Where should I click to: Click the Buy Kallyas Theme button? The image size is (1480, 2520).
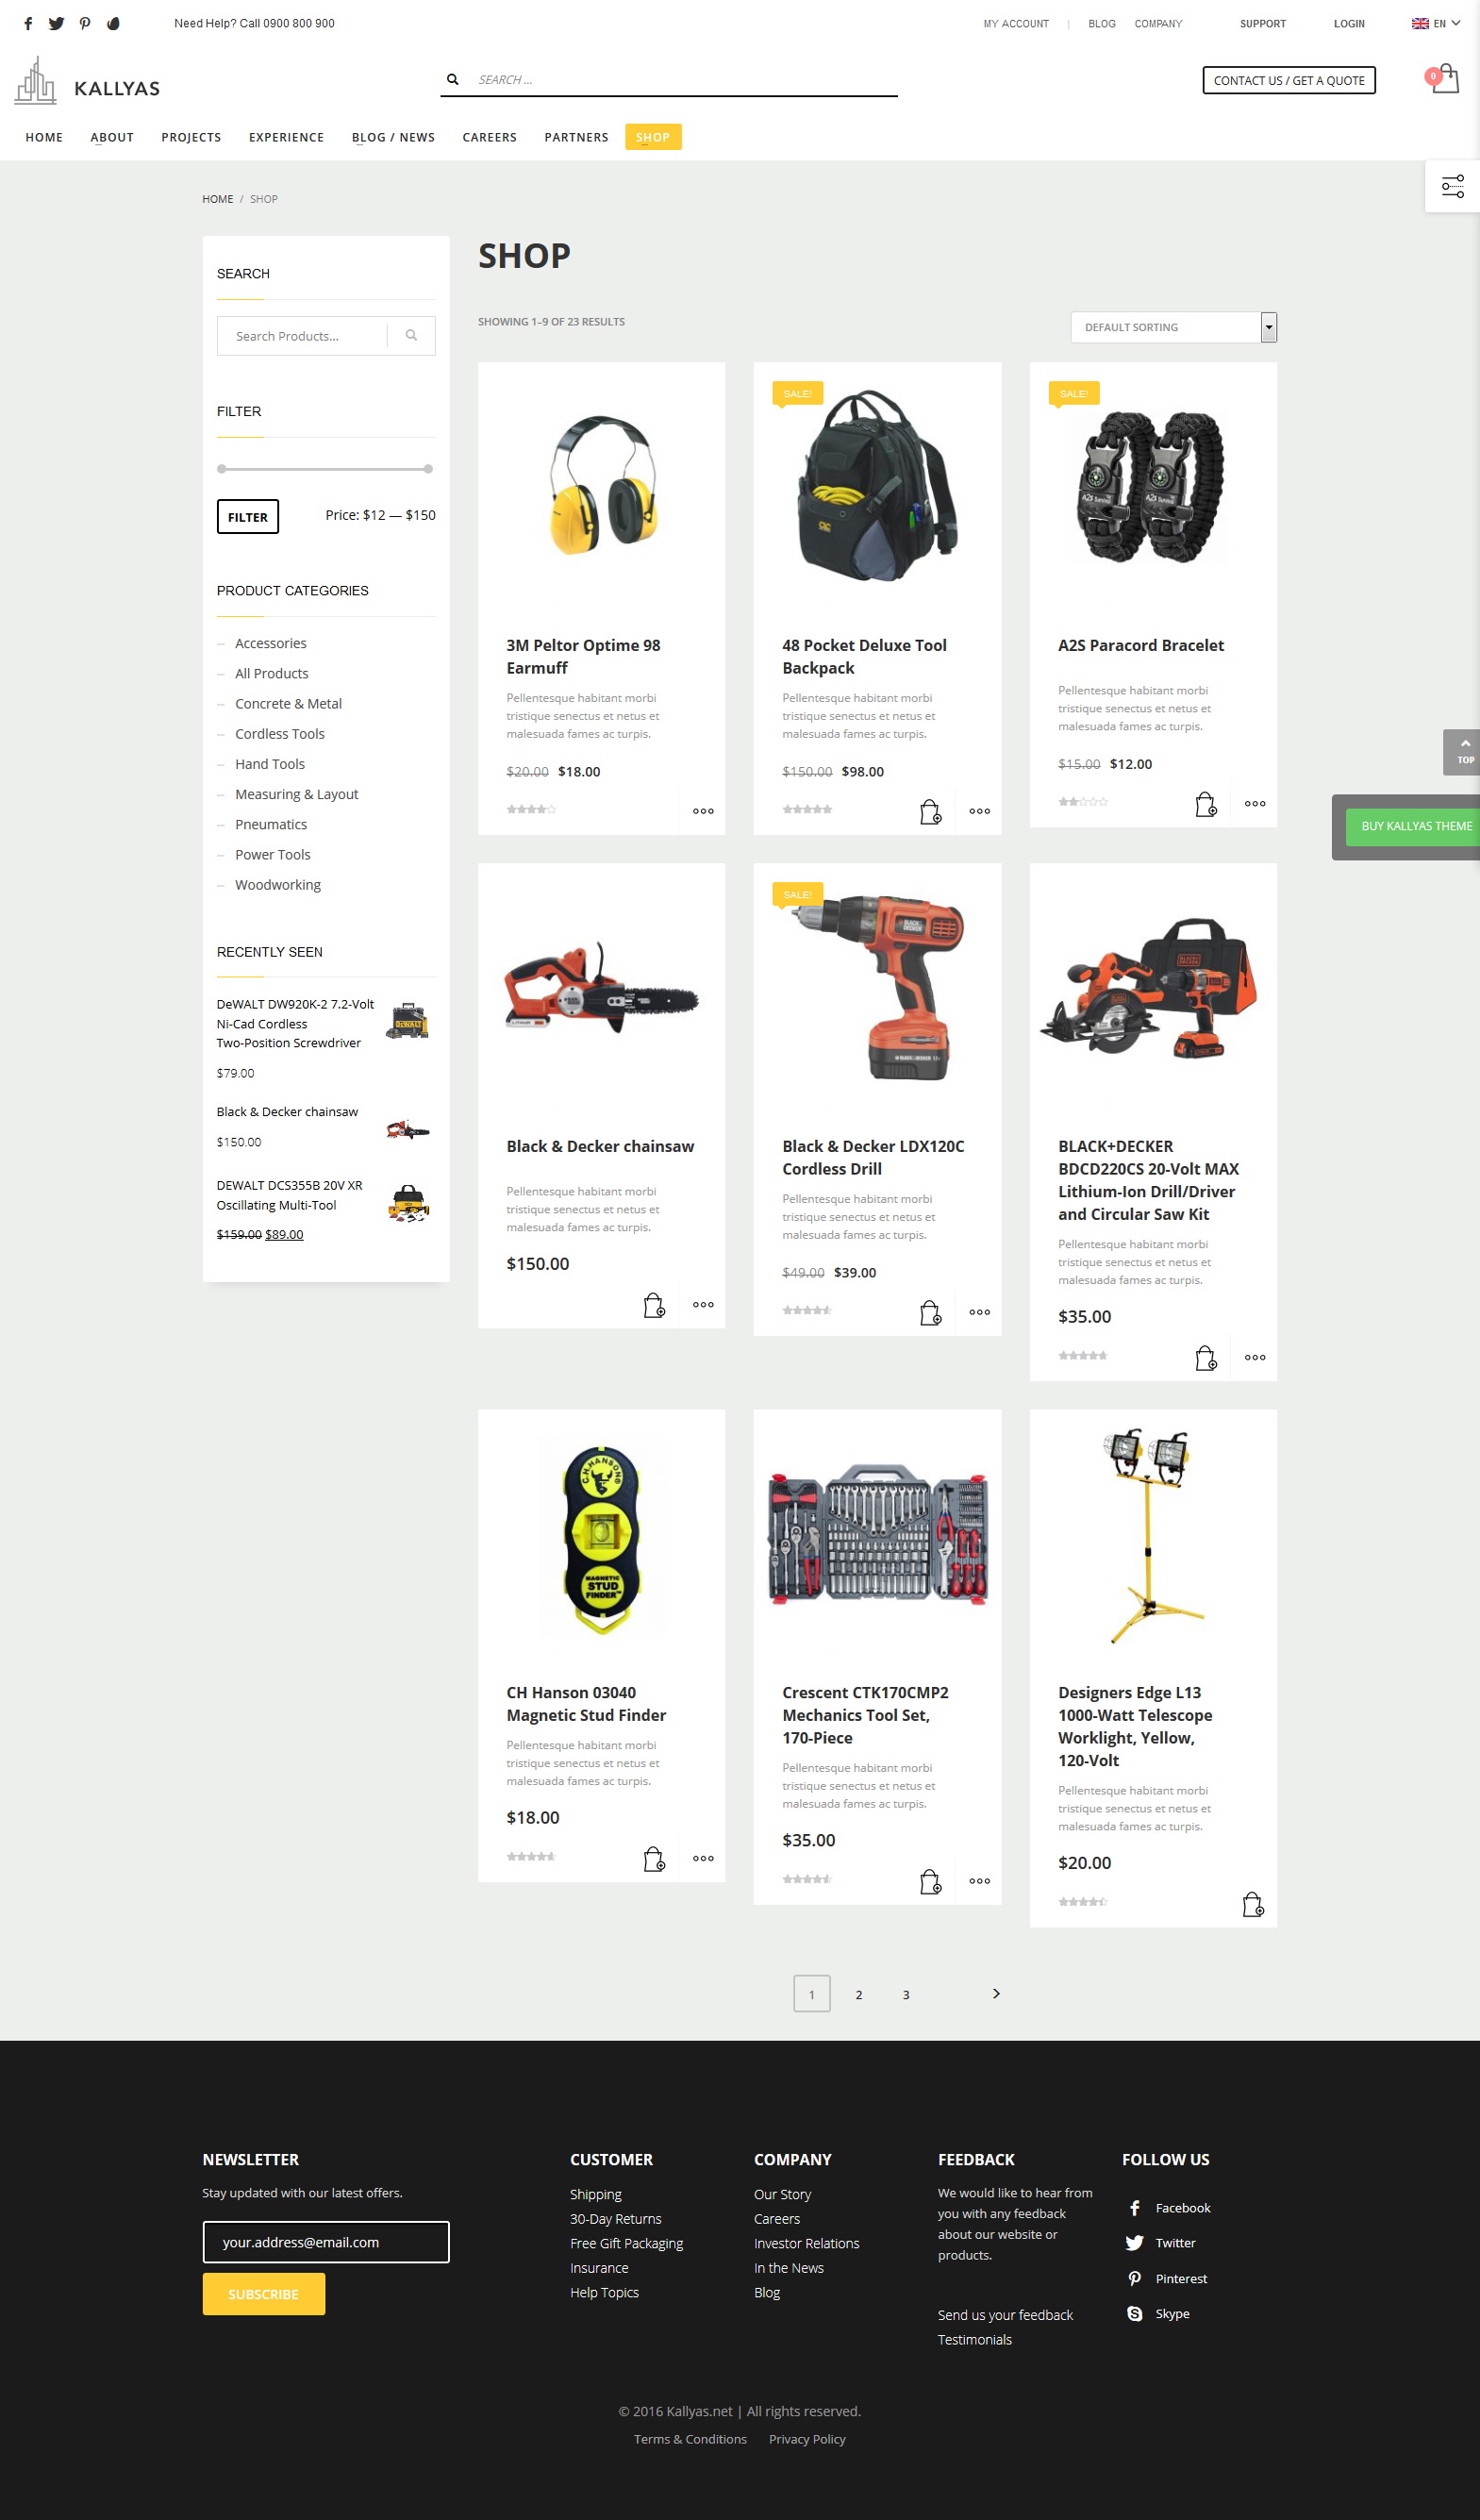[1413, 826]
